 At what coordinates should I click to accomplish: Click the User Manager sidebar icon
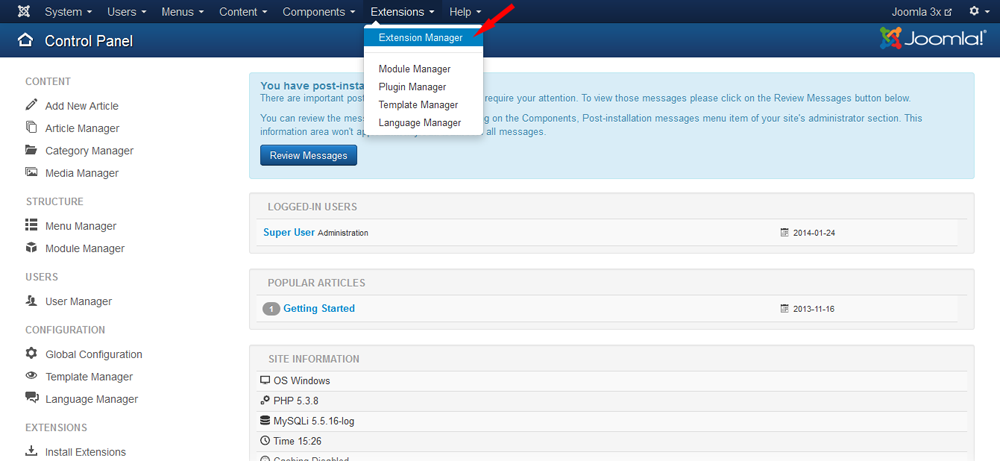click(x=31, y=301)
